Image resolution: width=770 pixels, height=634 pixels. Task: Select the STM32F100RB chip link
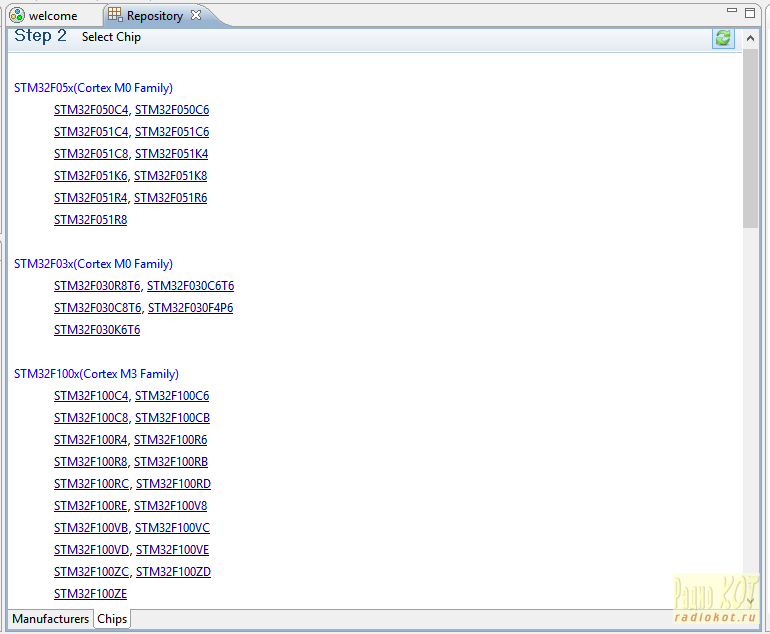[x=171, y=462]
